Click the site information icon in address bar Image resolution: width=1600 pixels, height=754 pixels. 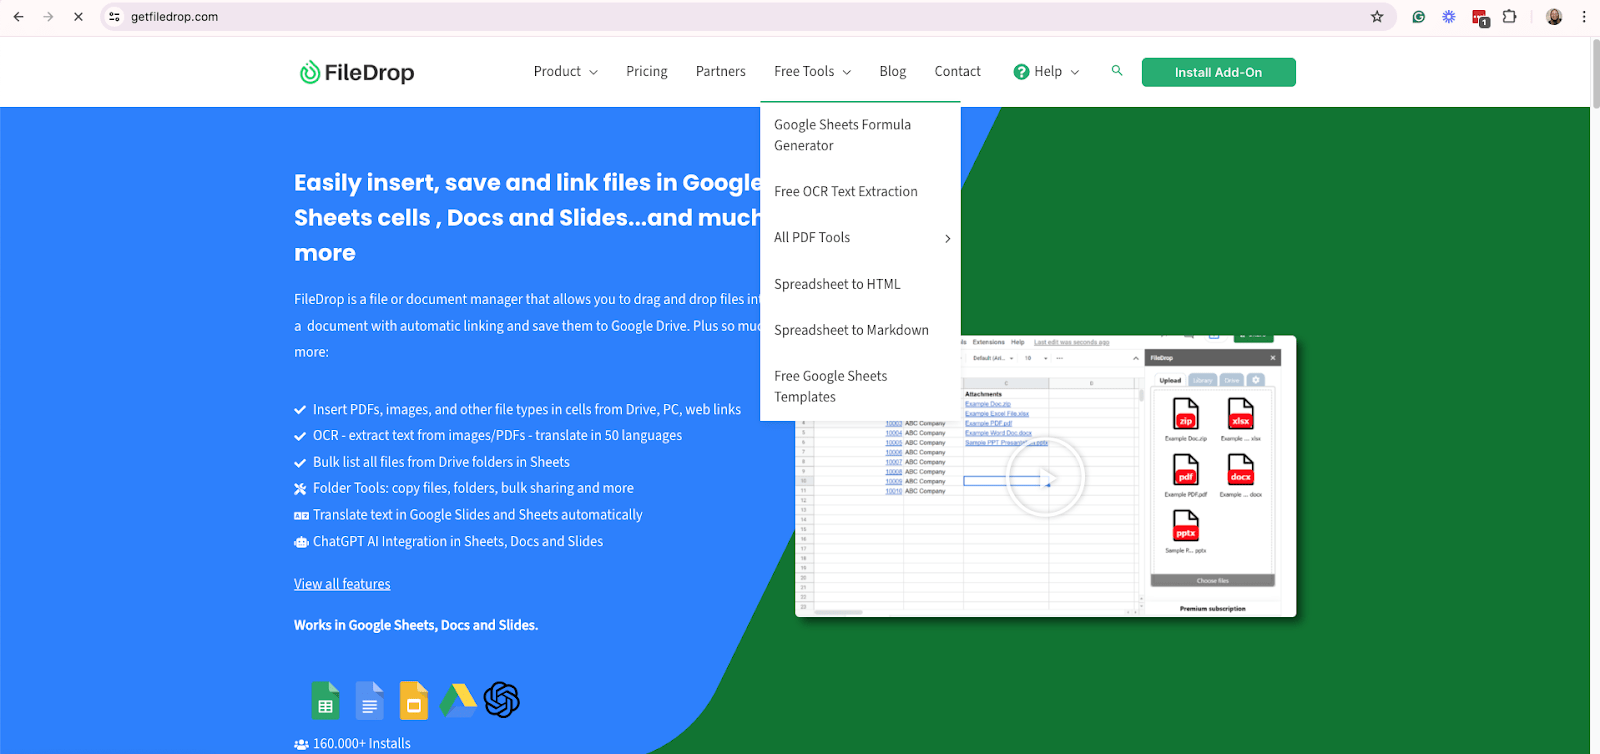tap(114, 17)
